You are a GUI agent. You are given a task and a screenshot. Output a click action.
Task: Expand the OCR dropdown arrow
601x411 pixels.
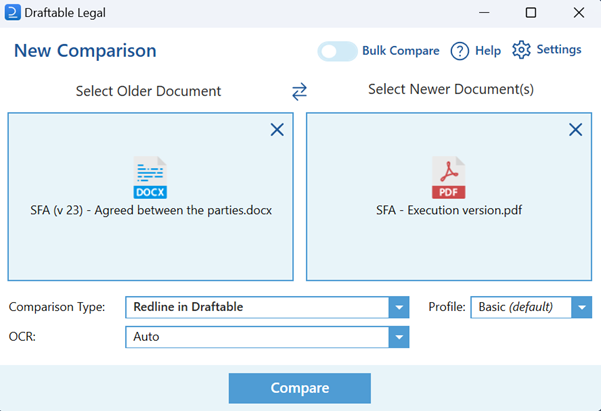pos(399,337)
